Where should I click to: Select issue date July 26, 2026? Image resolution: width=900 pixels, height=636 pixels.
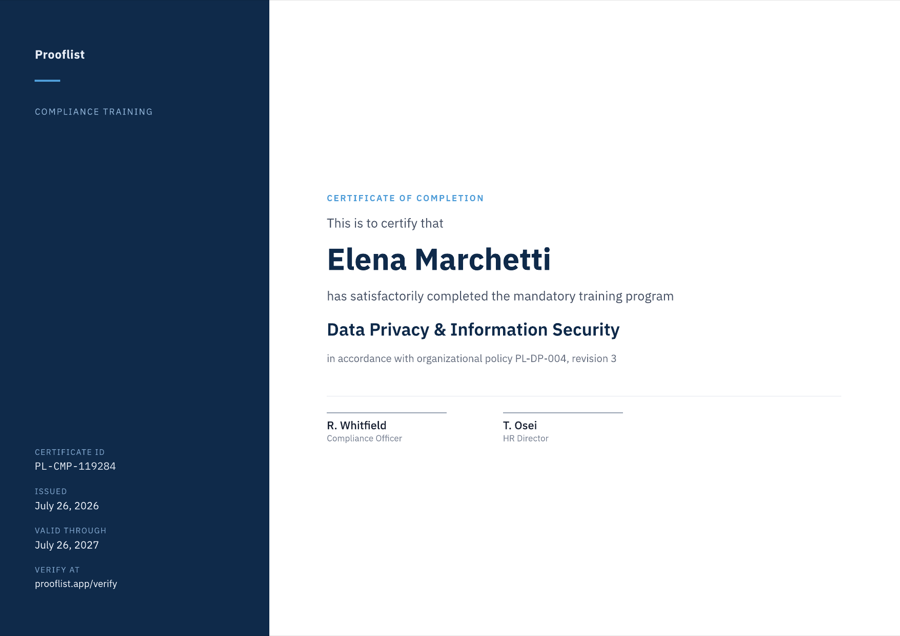coord(67,506)
